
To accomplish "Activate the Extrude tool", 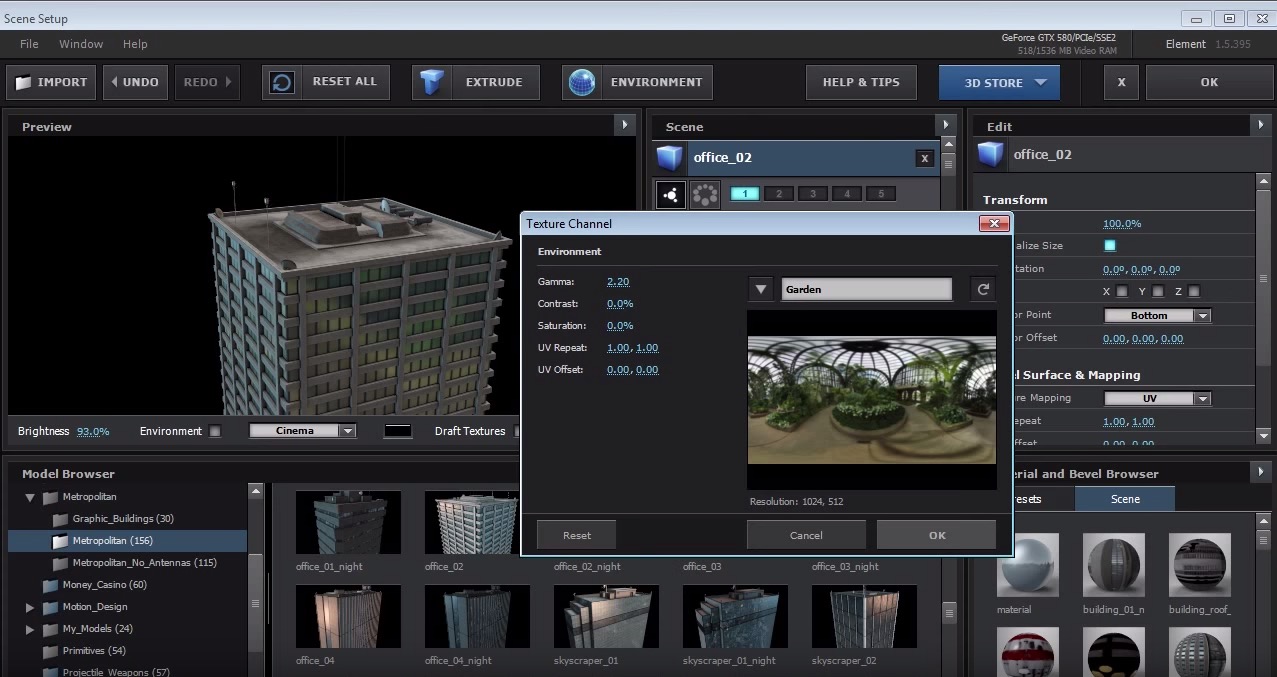I will coord(475,82).
